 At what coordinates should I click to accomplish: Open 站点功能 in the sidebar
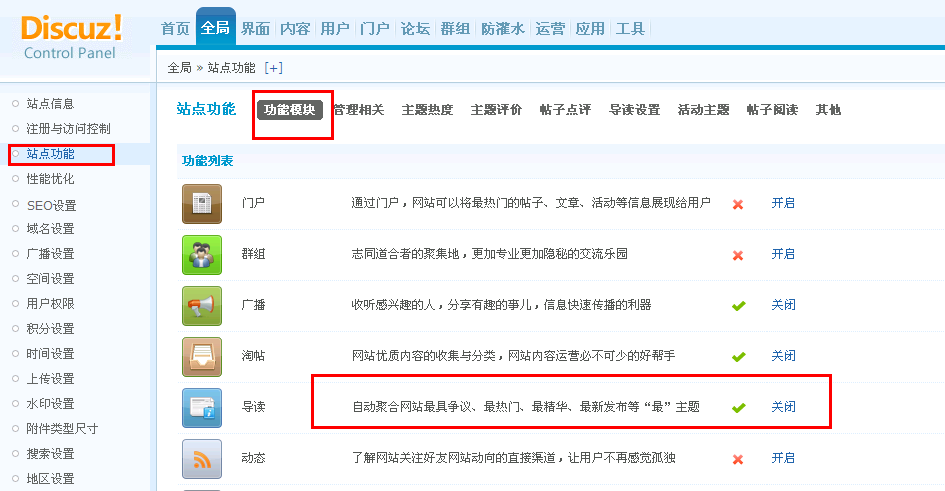click(x=50, y=154)
